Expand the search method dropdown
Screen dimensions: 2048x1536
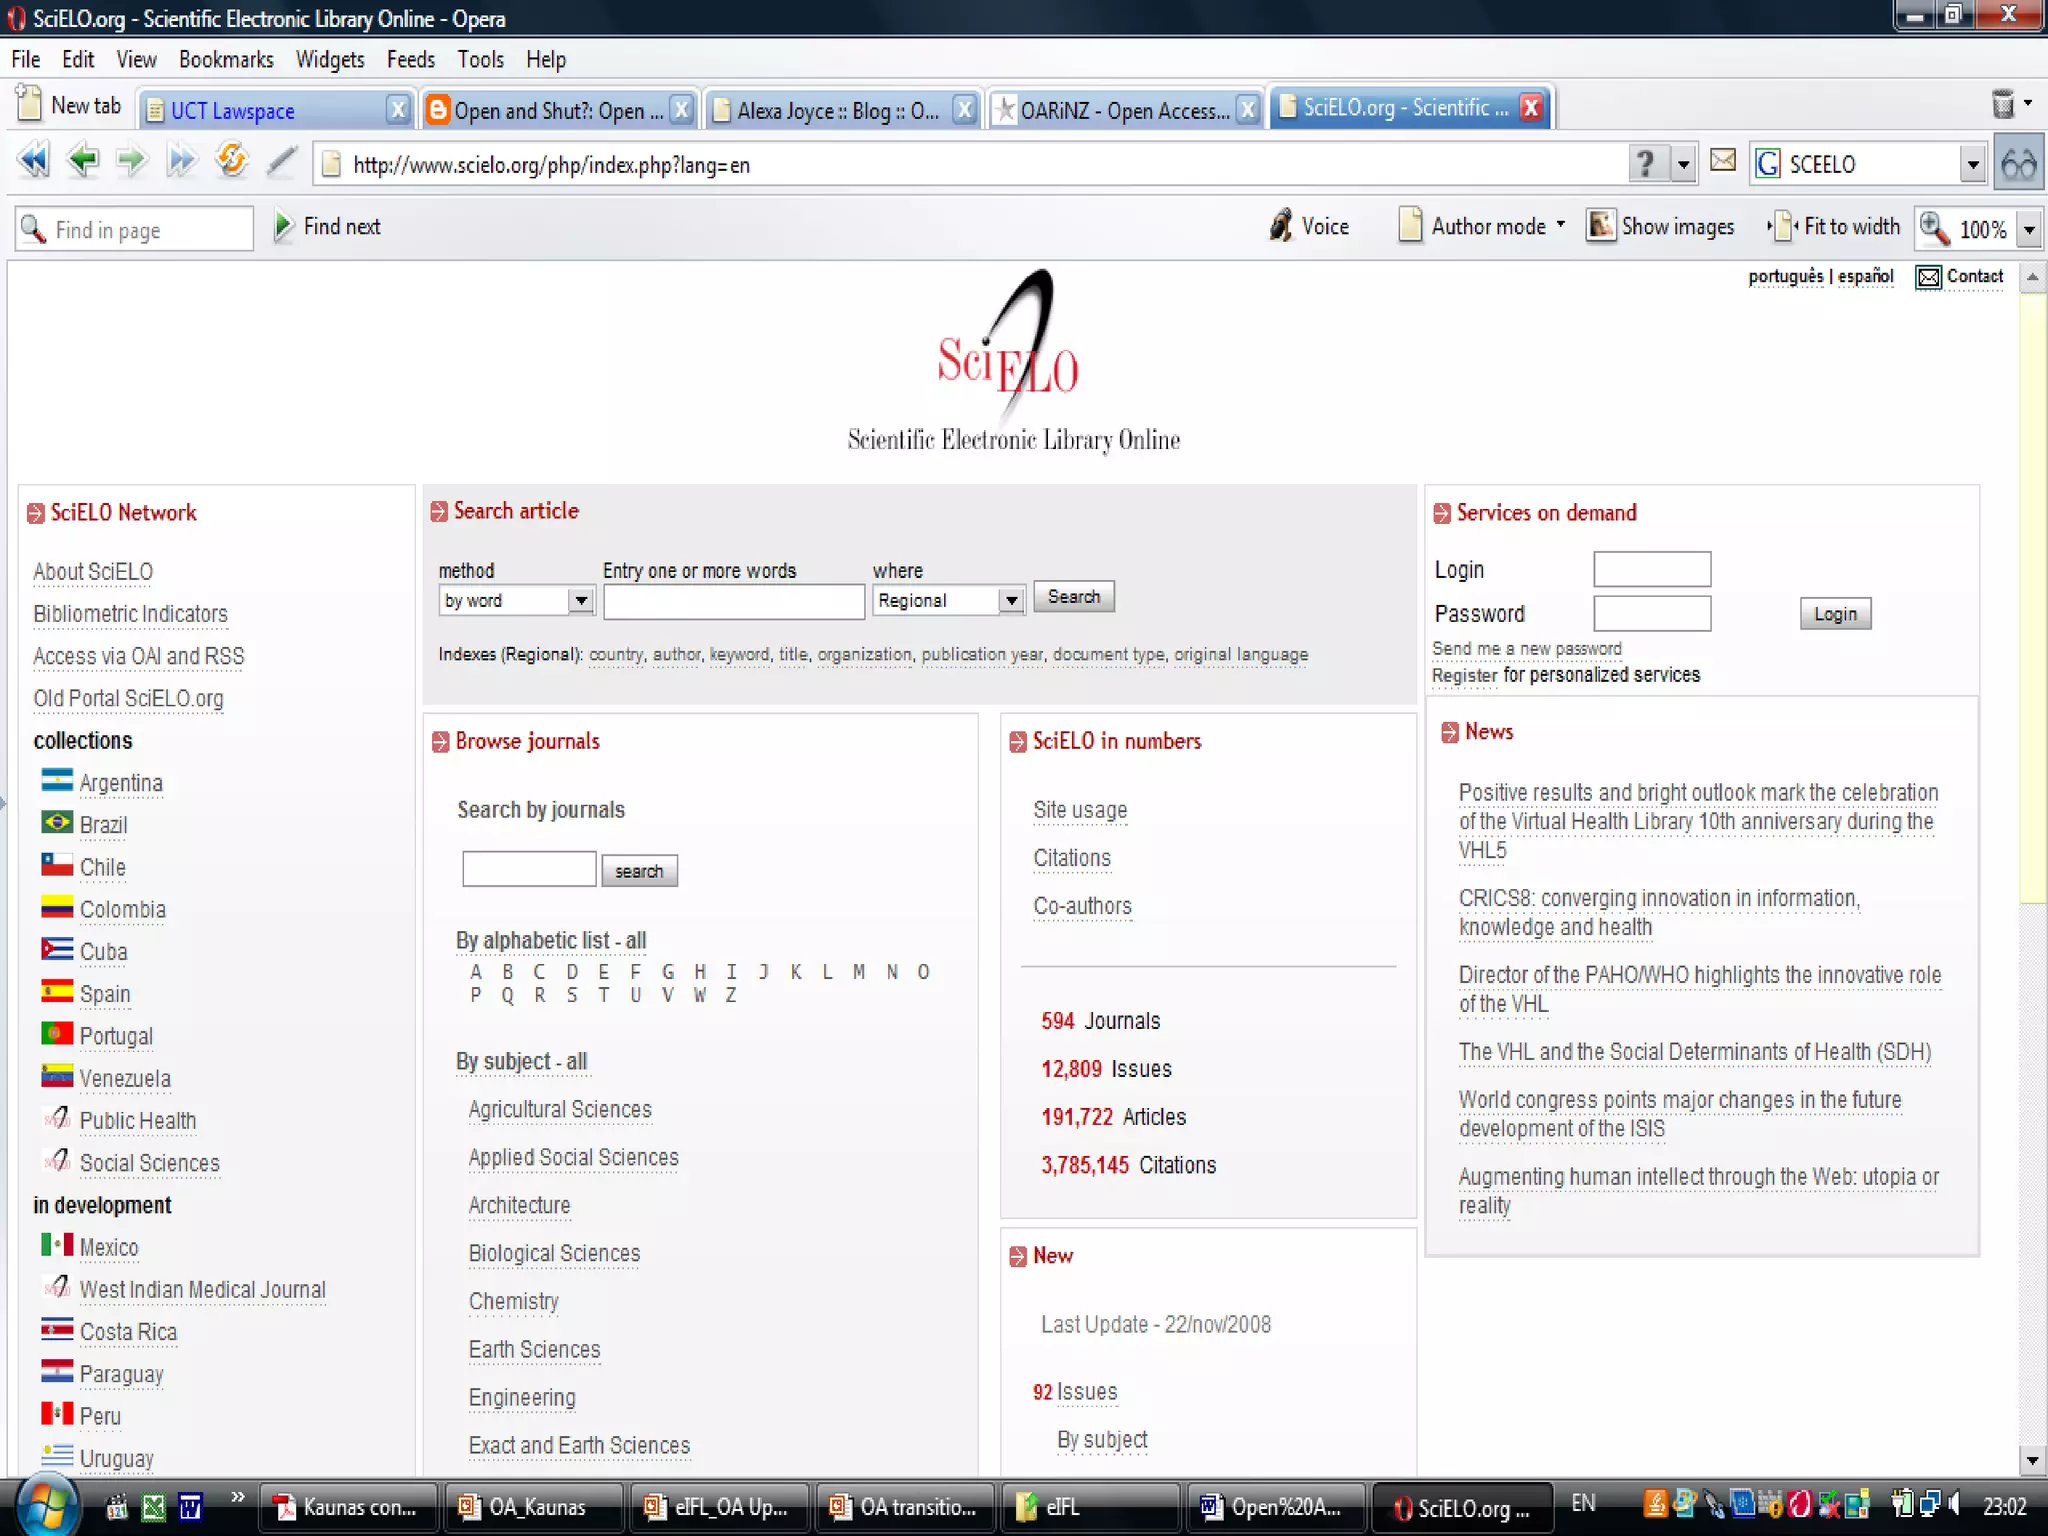pos(580,600)
